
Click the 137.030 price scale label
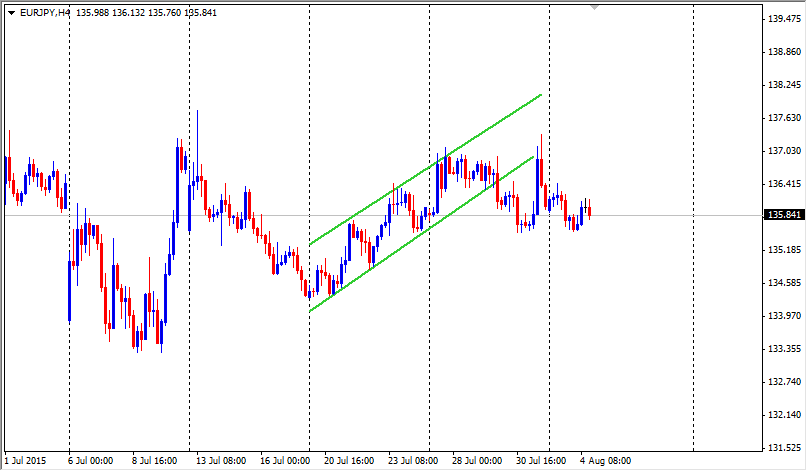pos(784,151)
